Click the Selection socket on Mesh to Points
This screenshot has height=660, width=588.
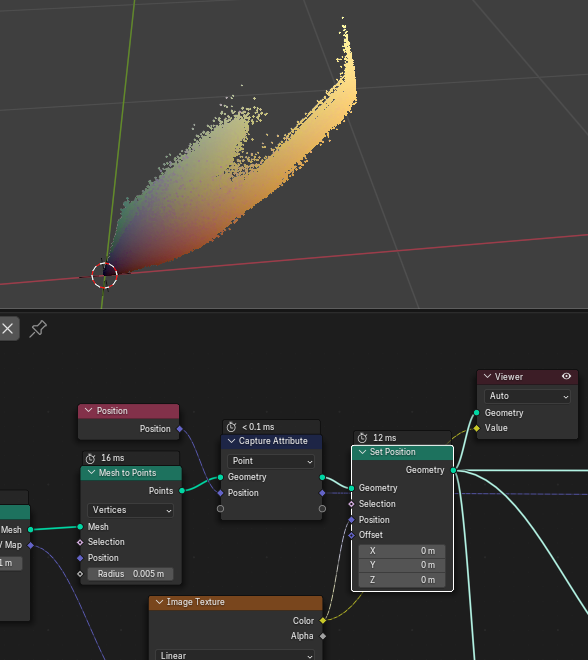80,542
